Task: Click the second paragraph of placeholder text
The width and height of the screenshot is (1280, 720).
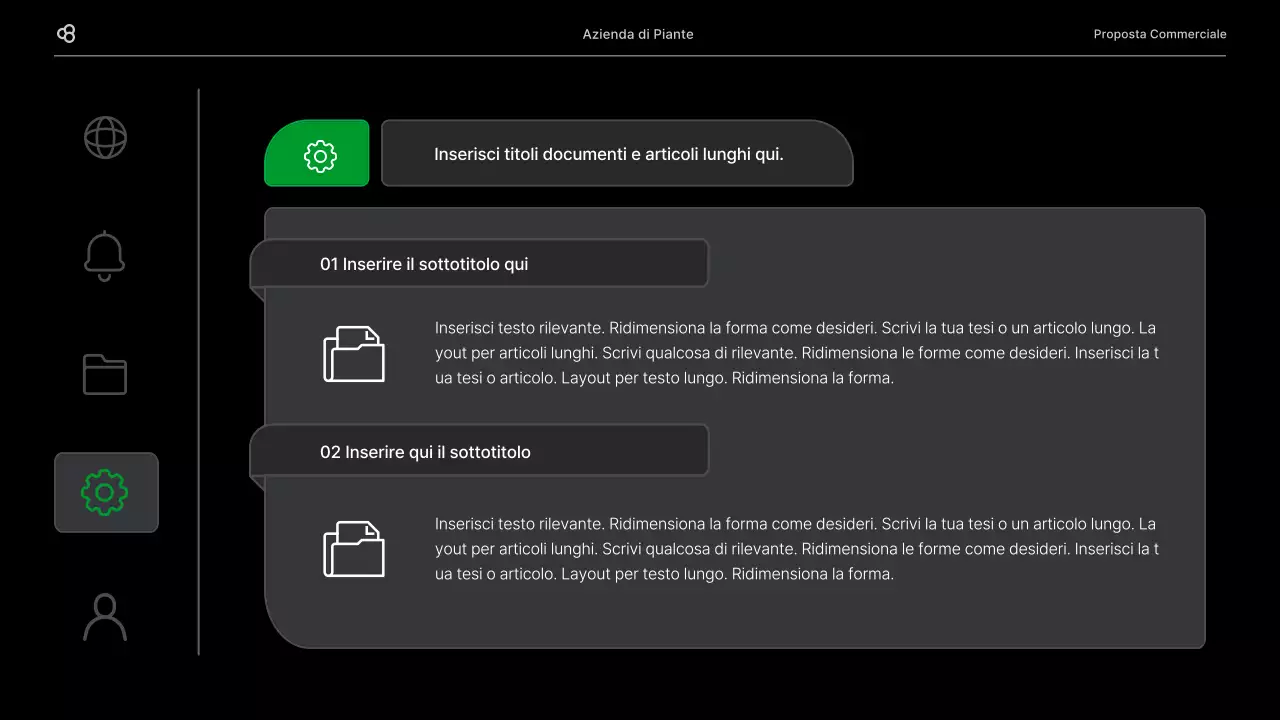Action: (797, 549)
